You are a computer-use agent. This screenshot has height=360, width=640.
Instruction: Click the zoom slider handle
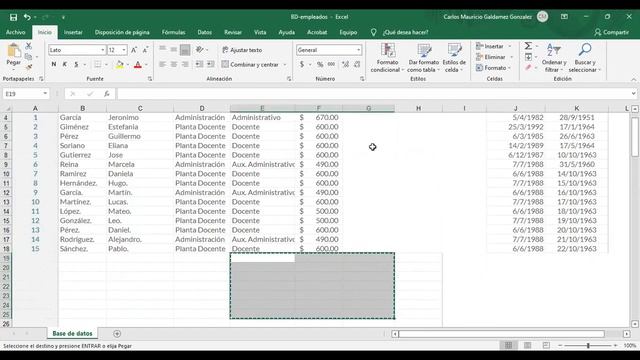pyautogui.click(x=588, y=346)
